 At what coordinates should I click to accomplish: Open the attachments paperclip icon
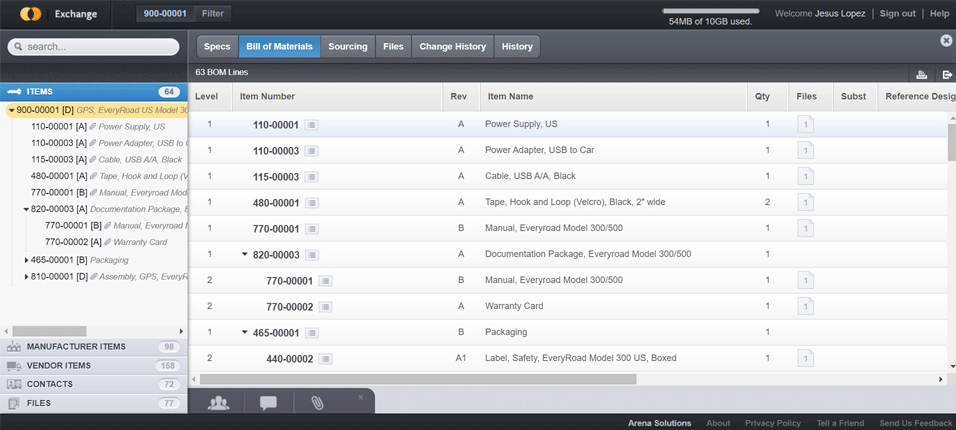317,403
